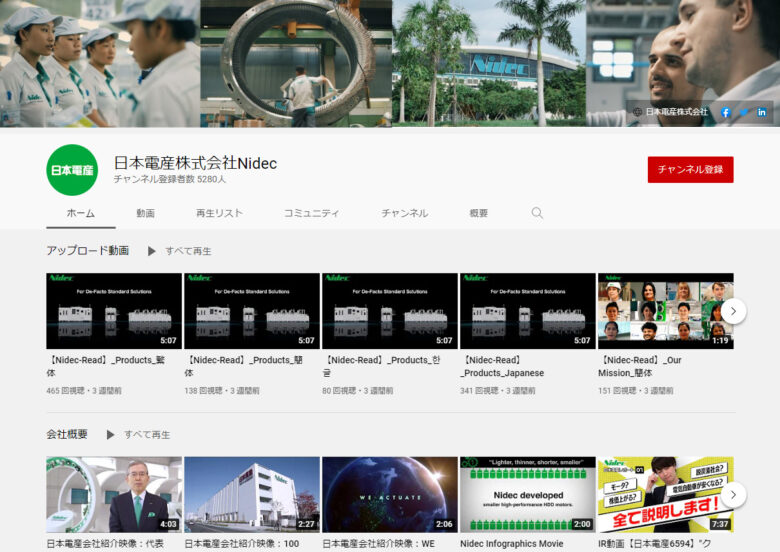Play the Nidec developed infographic thumbnail
Viewport: 780px width, 552px height.
(x=527, y=495)
